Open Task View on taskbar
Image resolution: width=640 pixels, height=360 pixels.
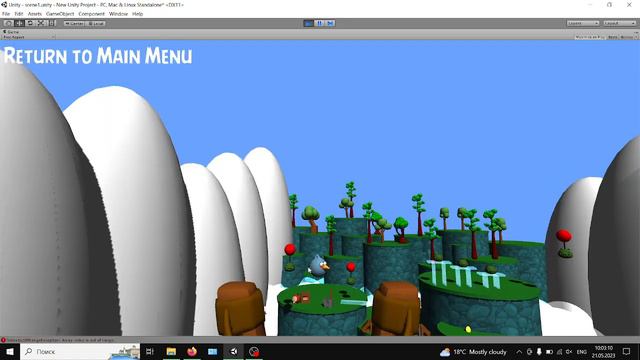point(150,351)
